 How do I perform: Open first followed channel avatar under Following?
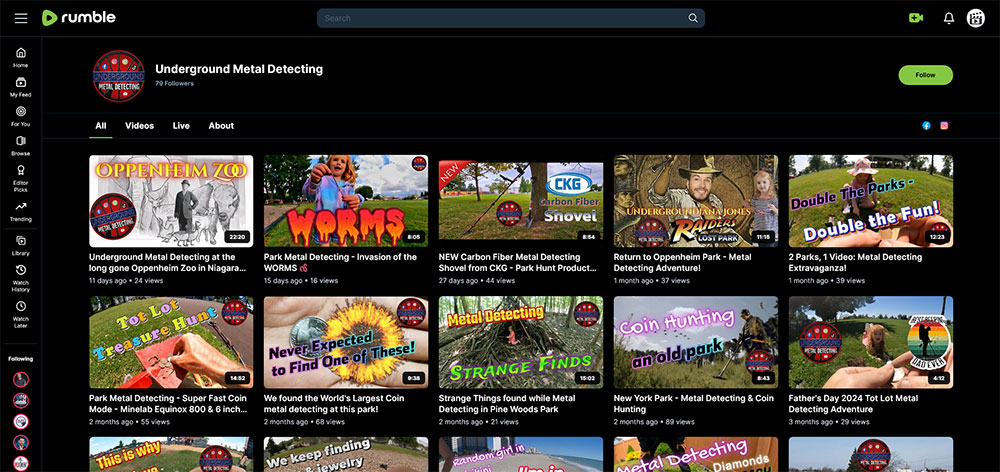coord(21,380)
